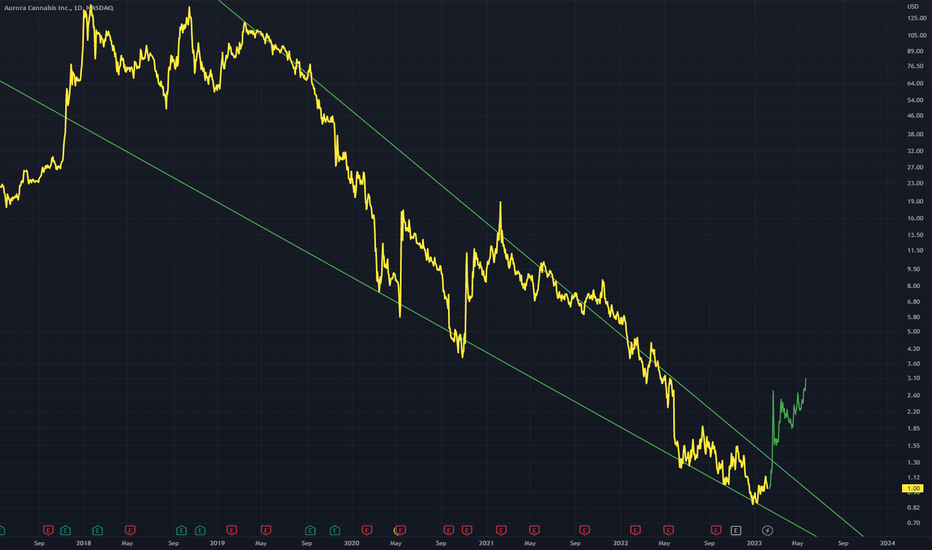Click the 4.20 price axis label

tap(914, 348)
